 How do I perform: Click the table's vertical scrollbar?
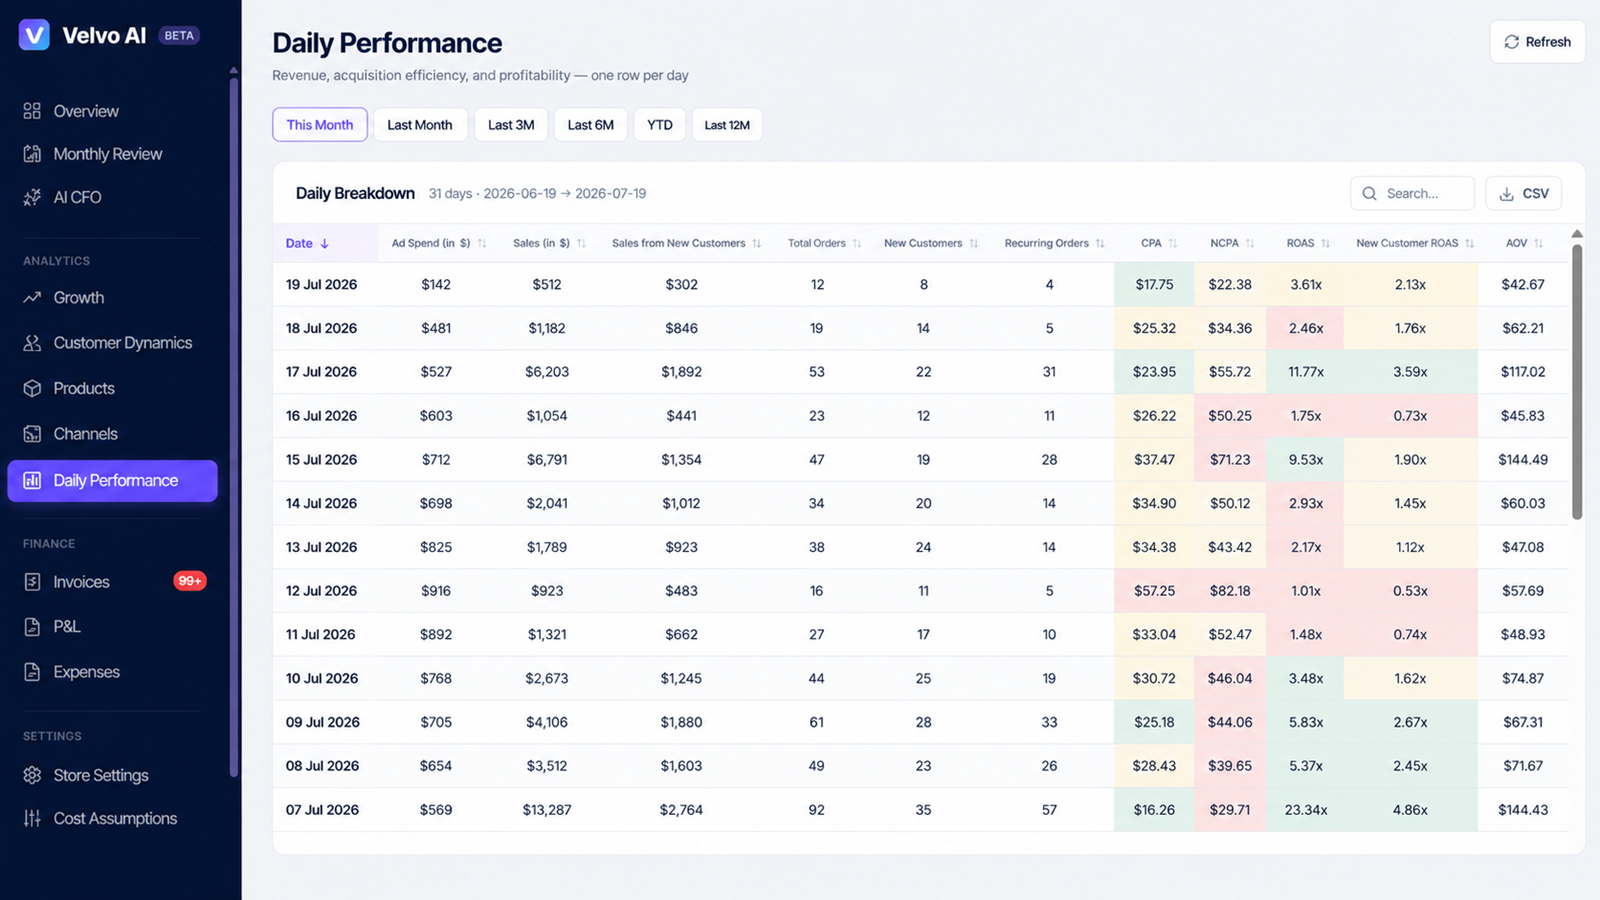(x=1577, y=380)
